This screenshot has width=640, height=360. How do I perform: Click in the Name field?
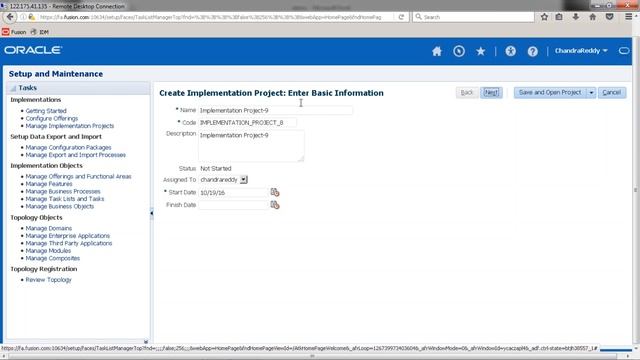pyautogui.click(x=276, y=110)
